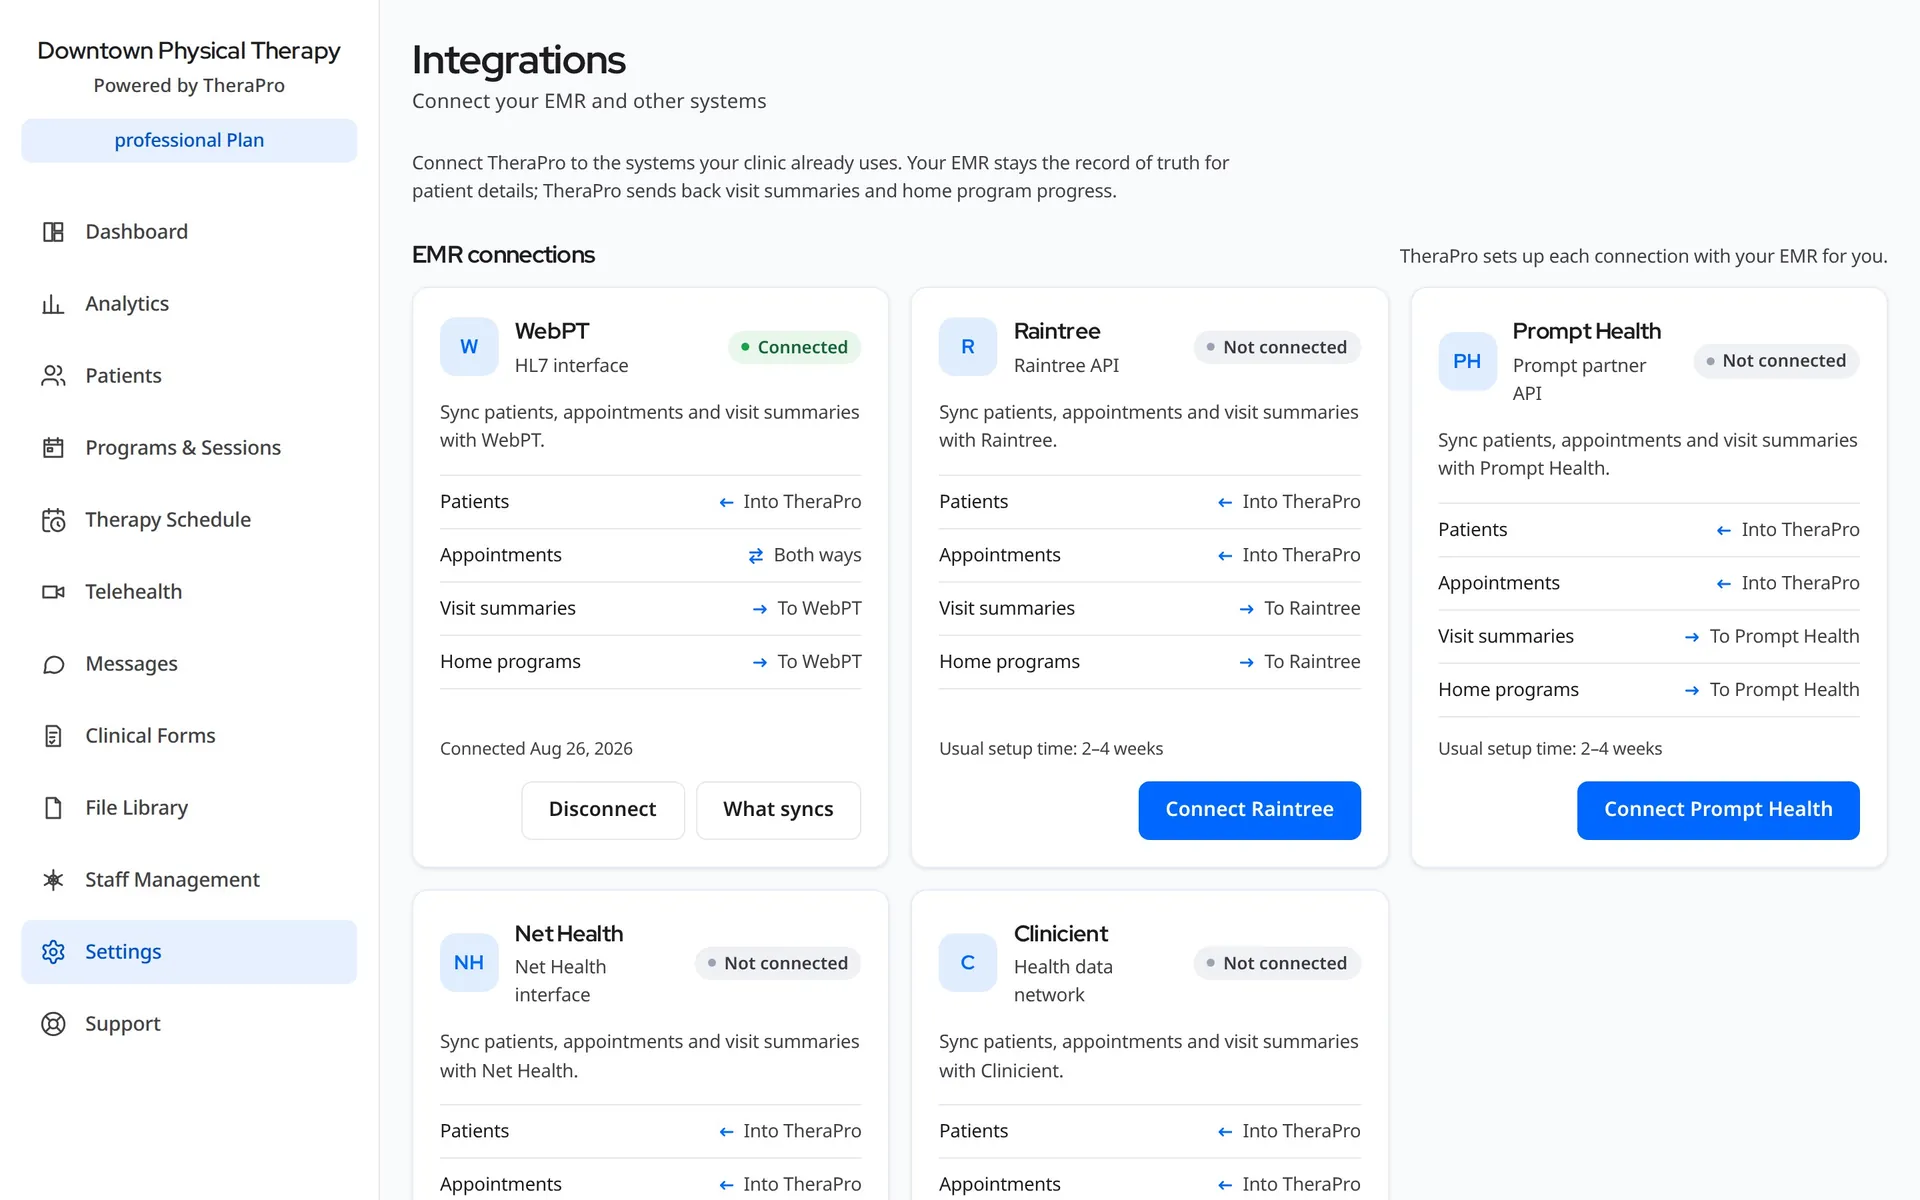
Task: Go to Analytics in the sidebar
Action: coord(189,304)
